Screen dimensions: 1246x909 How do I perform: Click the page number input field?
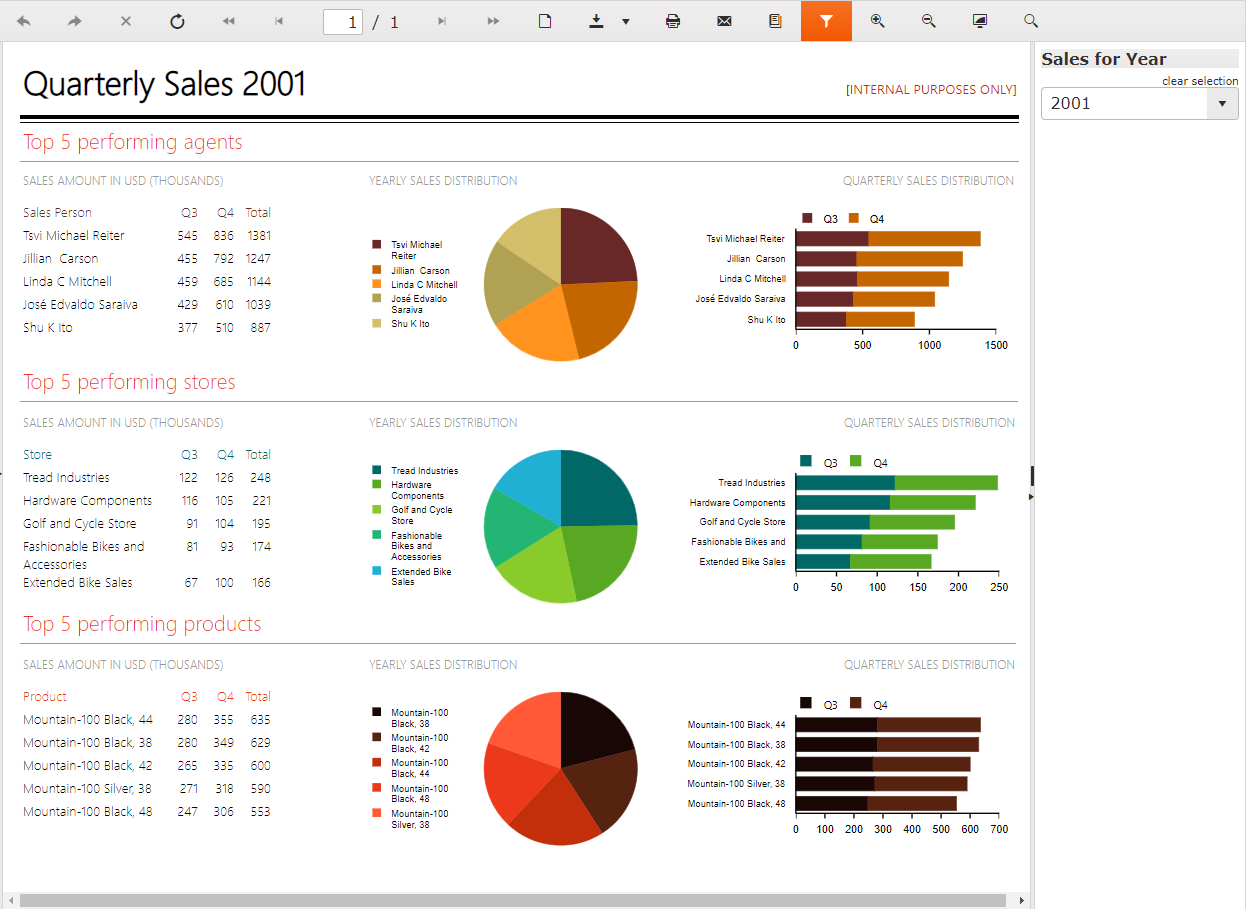pyautogui.click(x=342, y=21)
